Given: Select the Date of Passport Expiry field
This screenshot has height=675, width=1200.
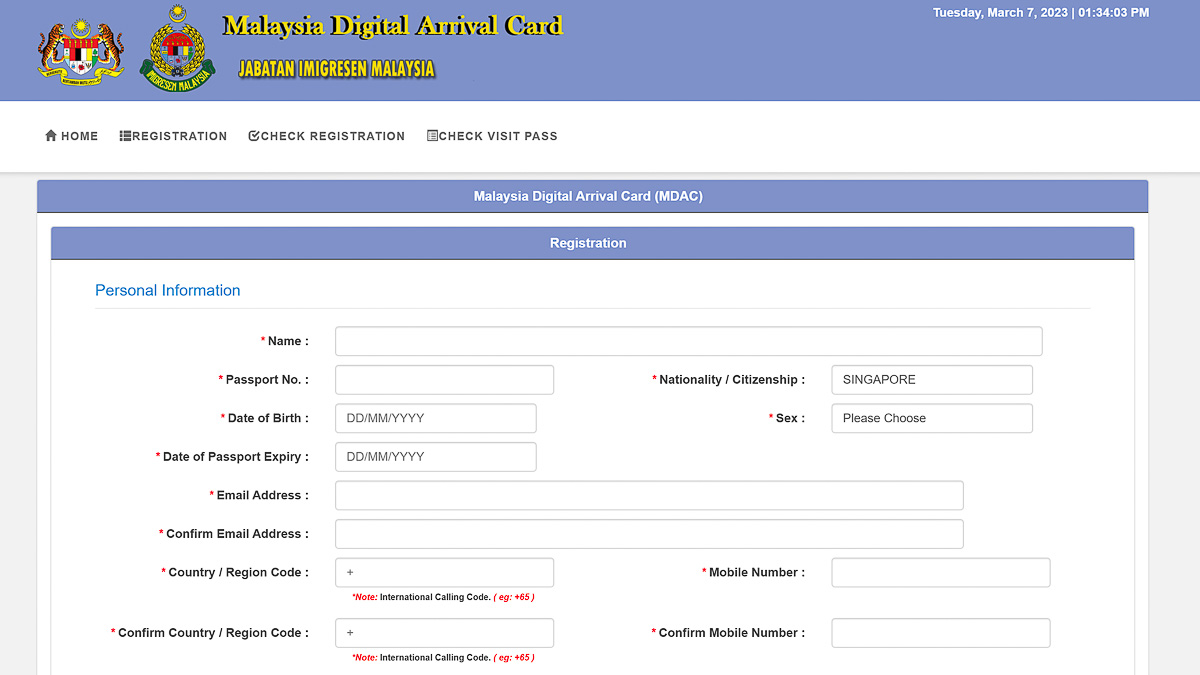Looking at the screenshot, I should click(x=435, y=457).
